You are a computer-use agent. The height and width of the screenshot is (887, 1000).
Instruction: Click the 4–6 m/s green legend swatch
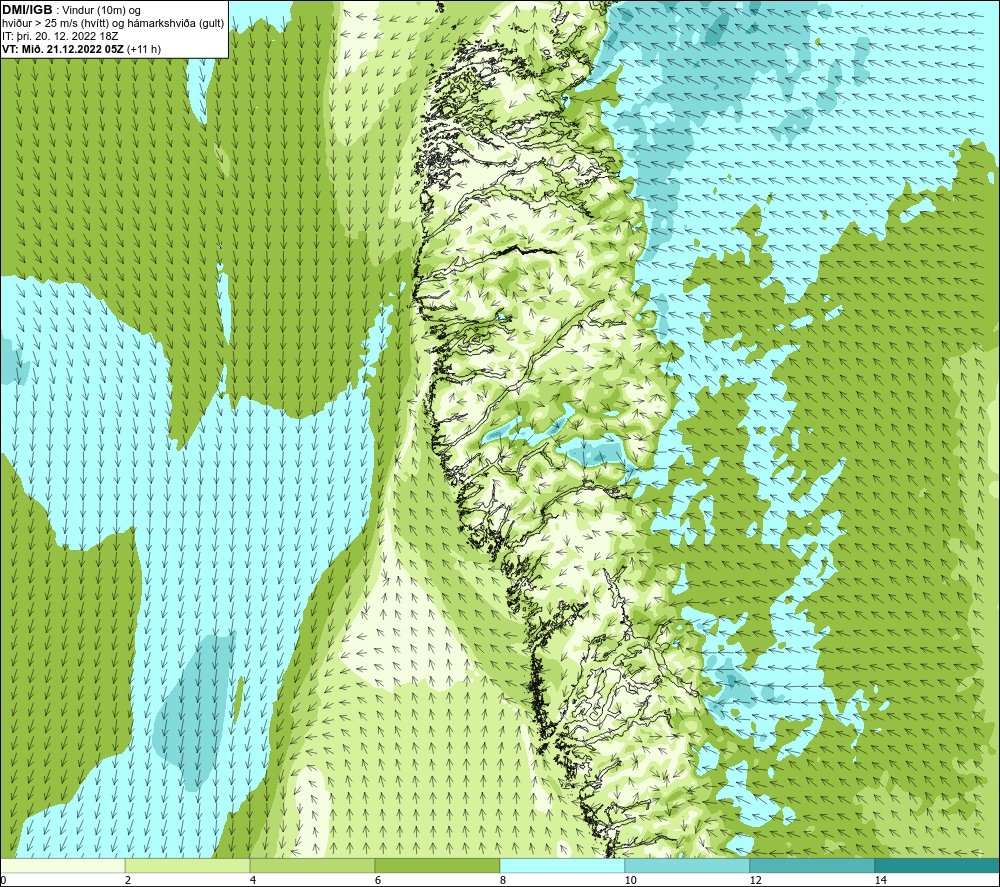pyautogui.click(x=312, y=865)
